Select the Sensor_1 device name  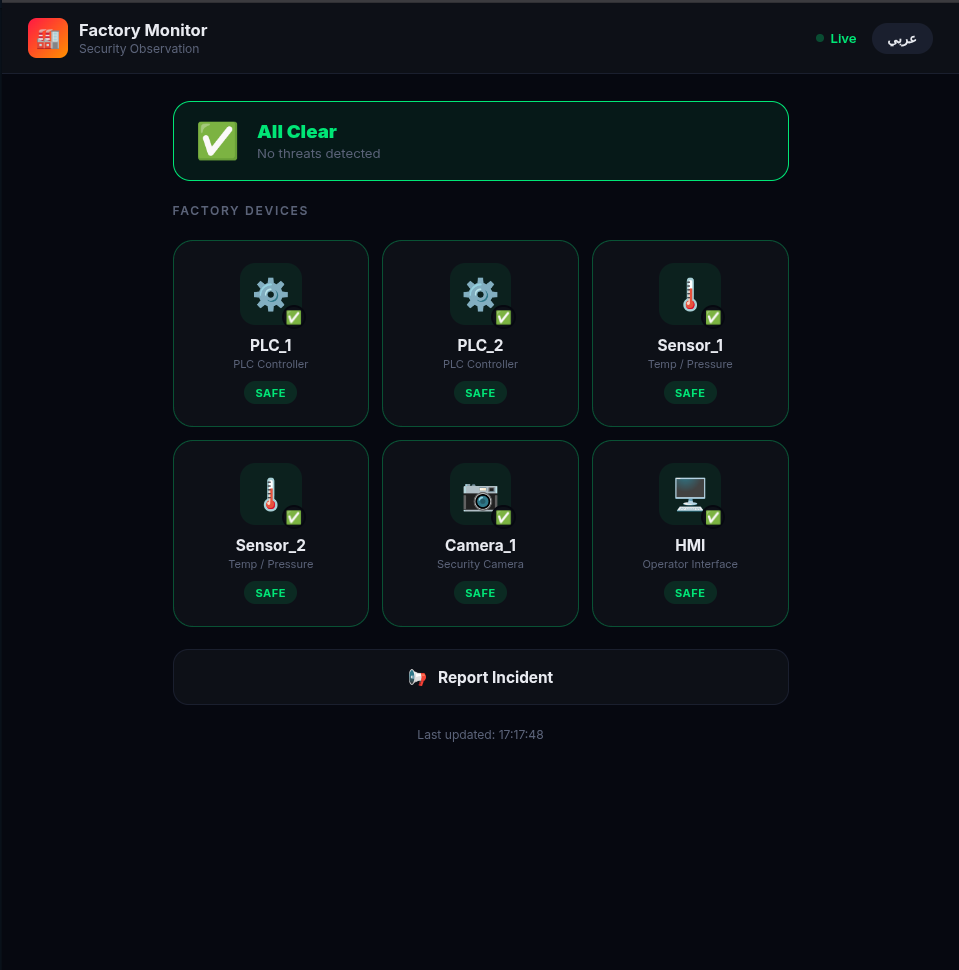coord(690,345)
